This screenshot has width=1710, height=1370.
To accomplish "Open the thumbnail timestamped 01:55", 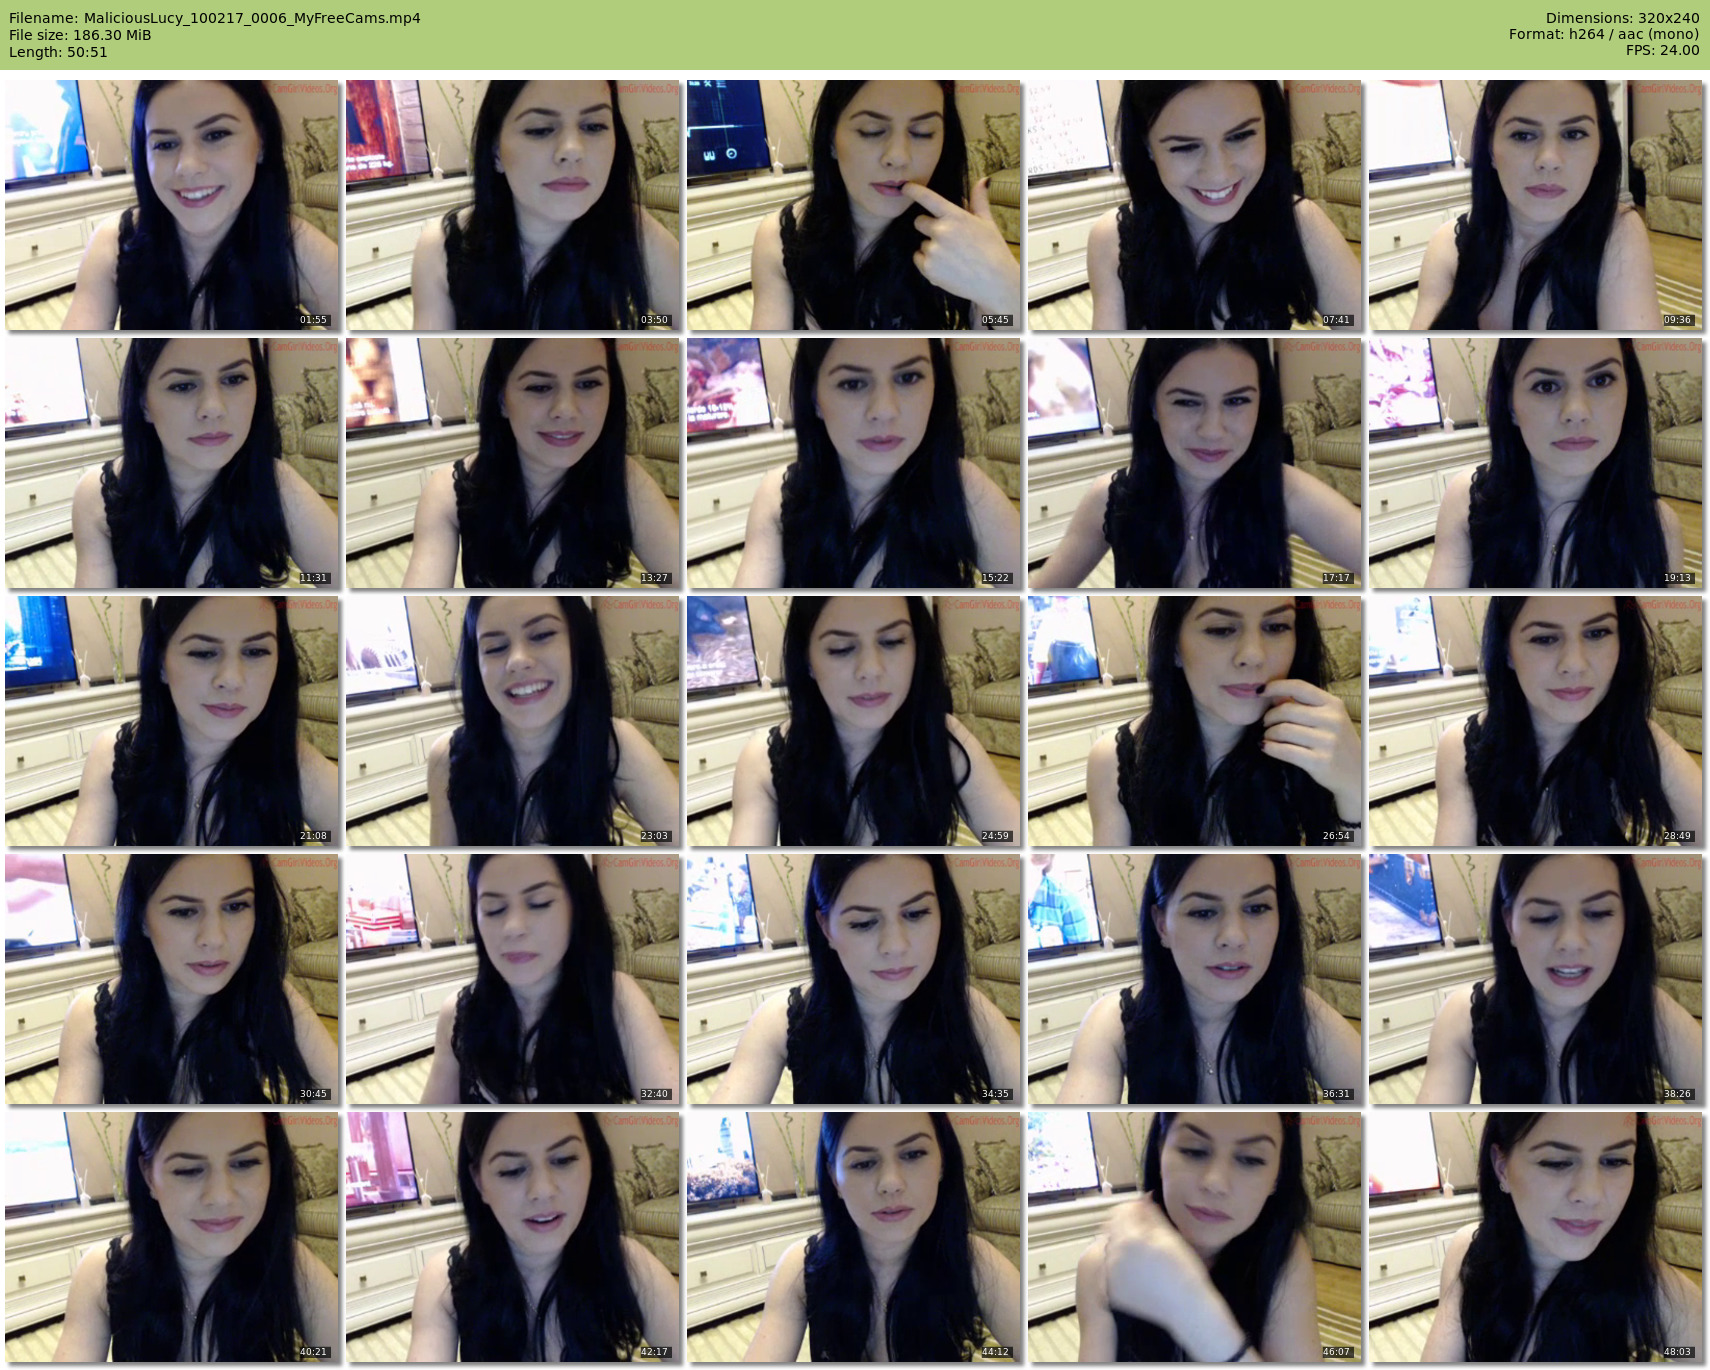I will click(x=172, y=205).
